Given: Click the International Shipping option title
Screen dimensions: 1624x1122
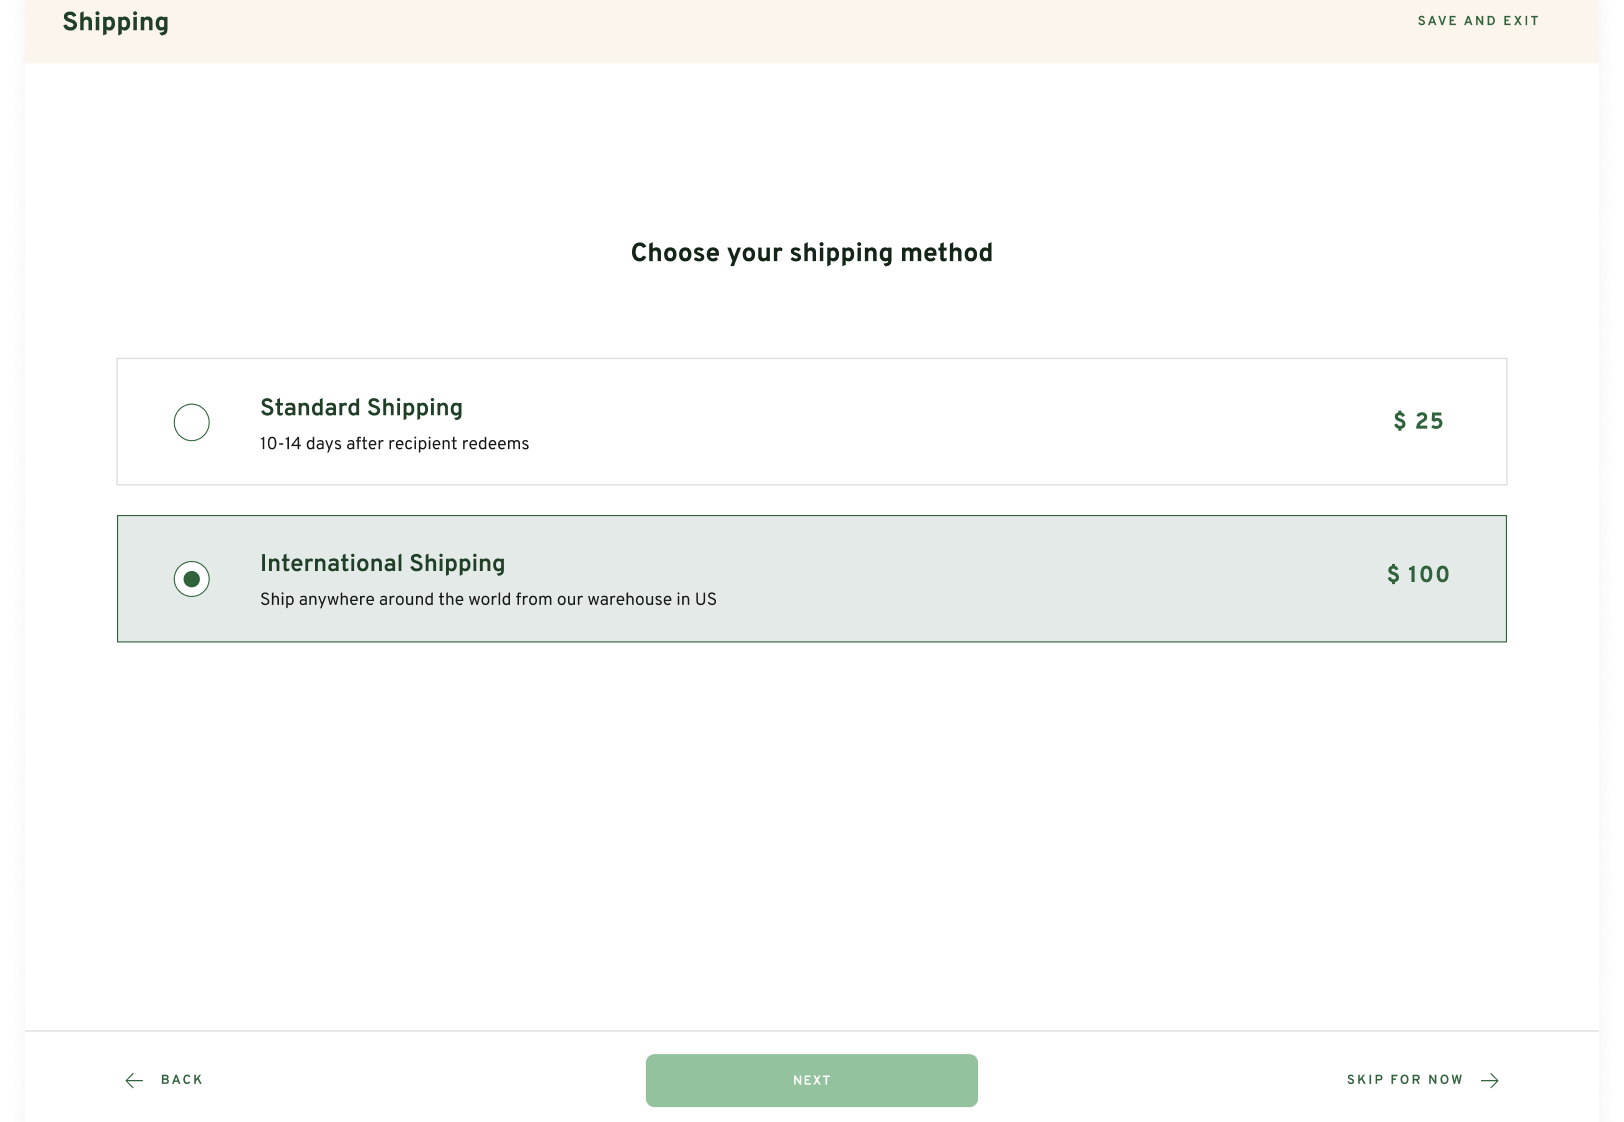Looking at the screenshot, I should [x=382, y=564].
